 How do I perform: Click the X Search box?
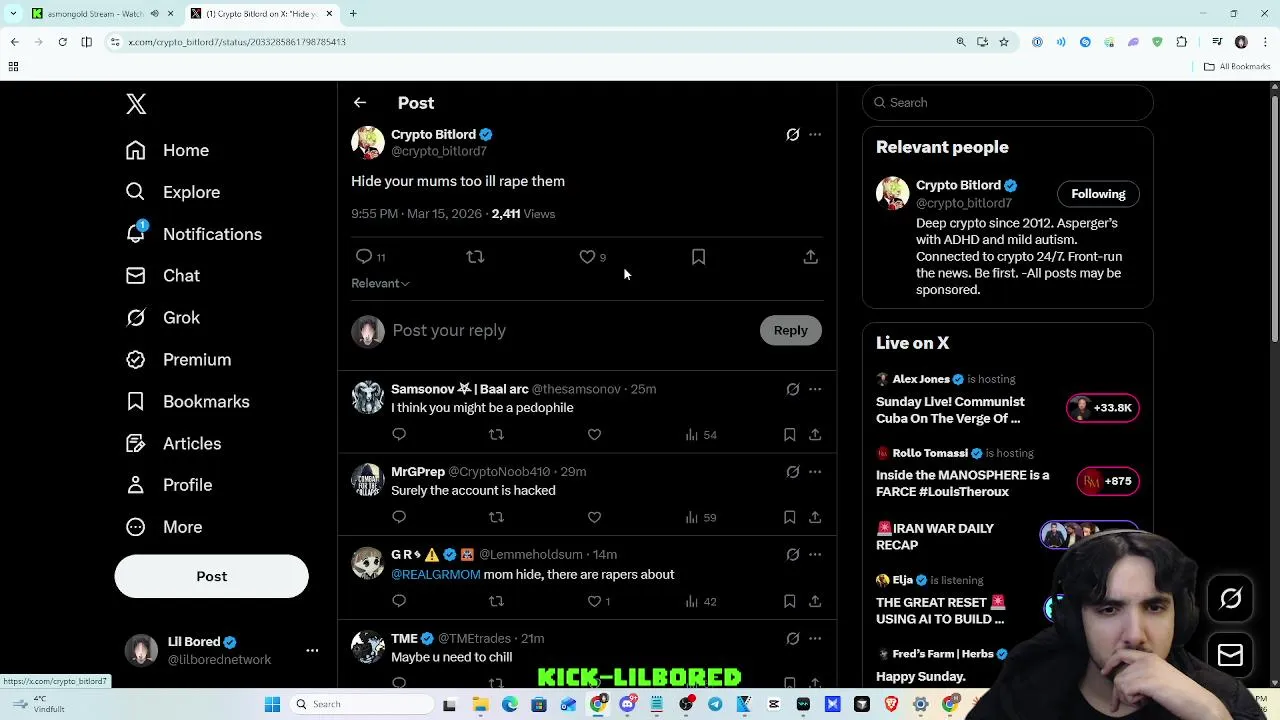pyautogui.click(x=1008, y=102)
